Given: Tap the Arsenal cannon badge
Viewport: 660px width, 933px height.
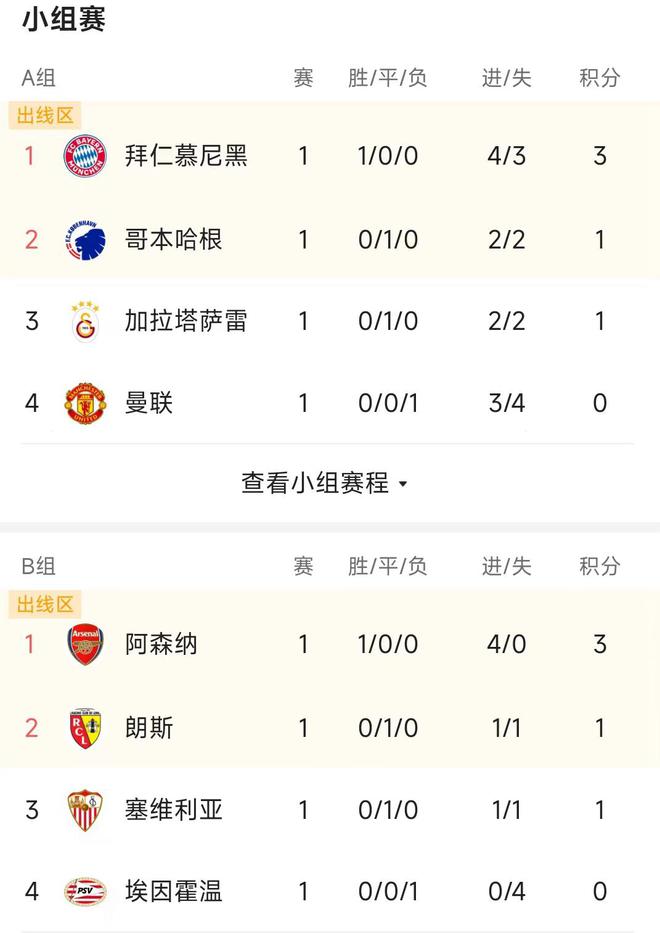Looking at the screenshot, I should 85,644.
